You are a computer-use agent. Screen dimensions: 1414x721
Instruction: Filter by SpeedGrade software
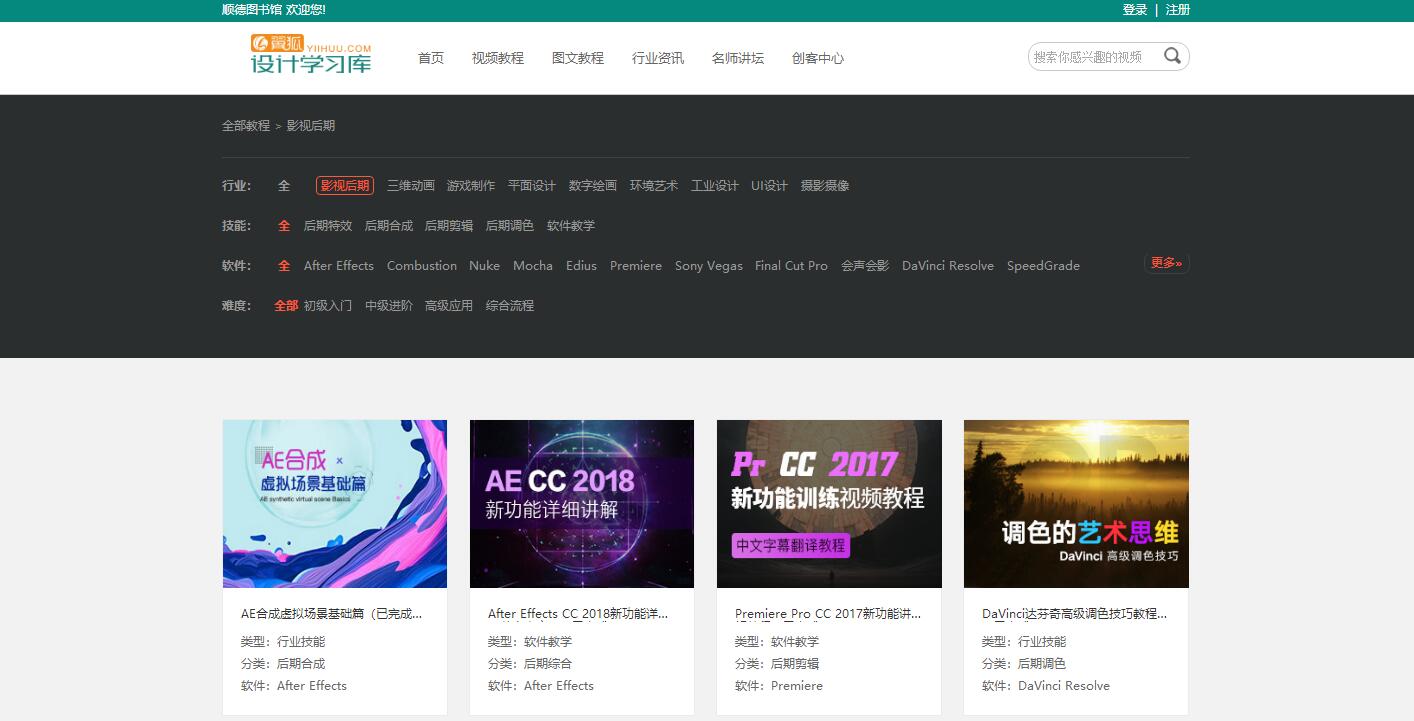(x=1043, y=266)
